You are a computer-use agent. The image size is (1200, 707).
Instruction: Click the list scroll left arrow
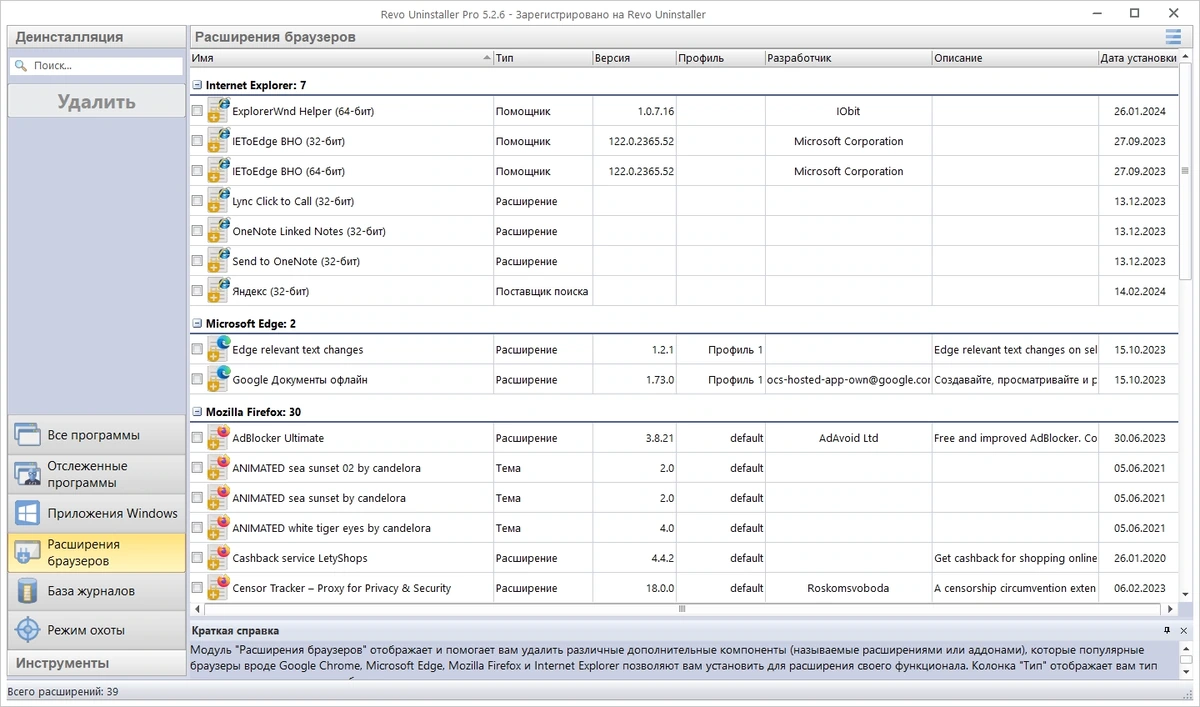coord(196,608)
